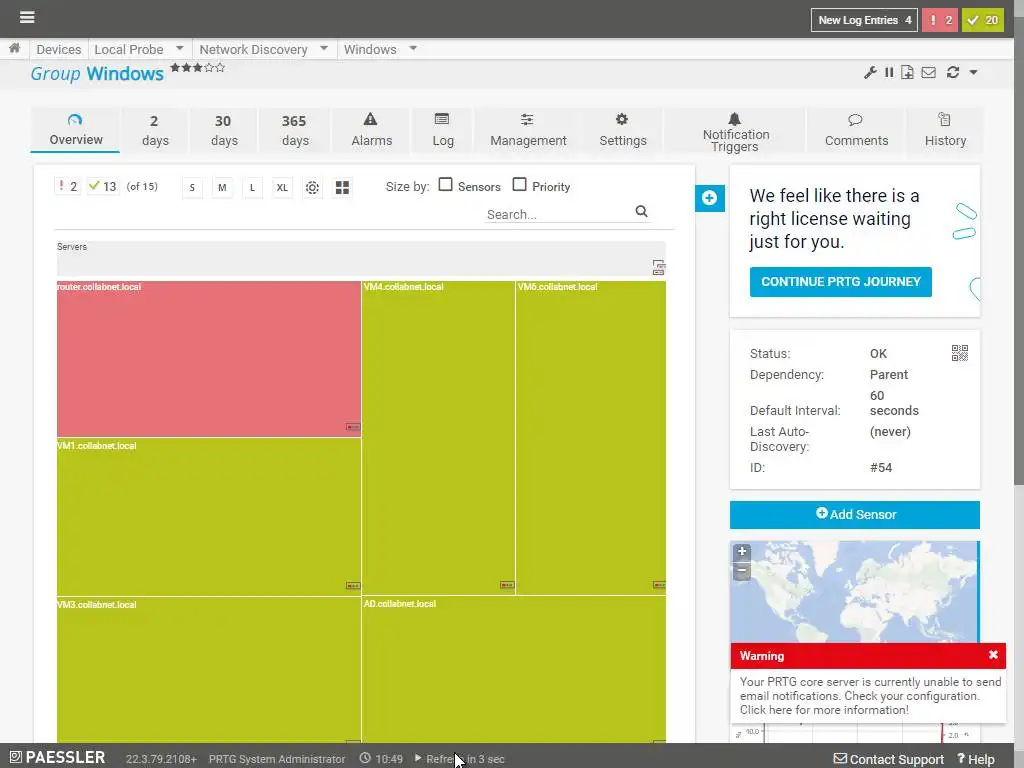Screen dimensions: 1024x768
Task: Open the wrench settings icon for the group
Action: click(870, 72)
